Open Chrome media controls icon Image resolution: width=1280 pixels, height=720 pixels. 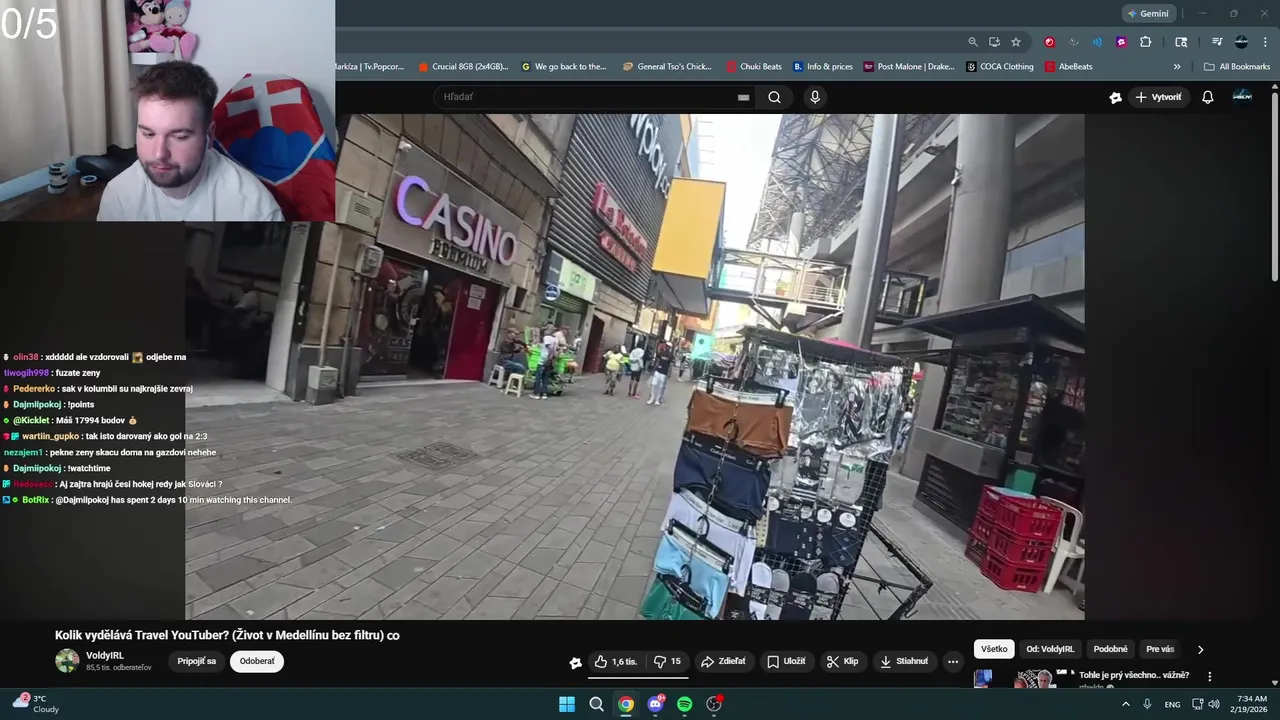[1217, 42]
